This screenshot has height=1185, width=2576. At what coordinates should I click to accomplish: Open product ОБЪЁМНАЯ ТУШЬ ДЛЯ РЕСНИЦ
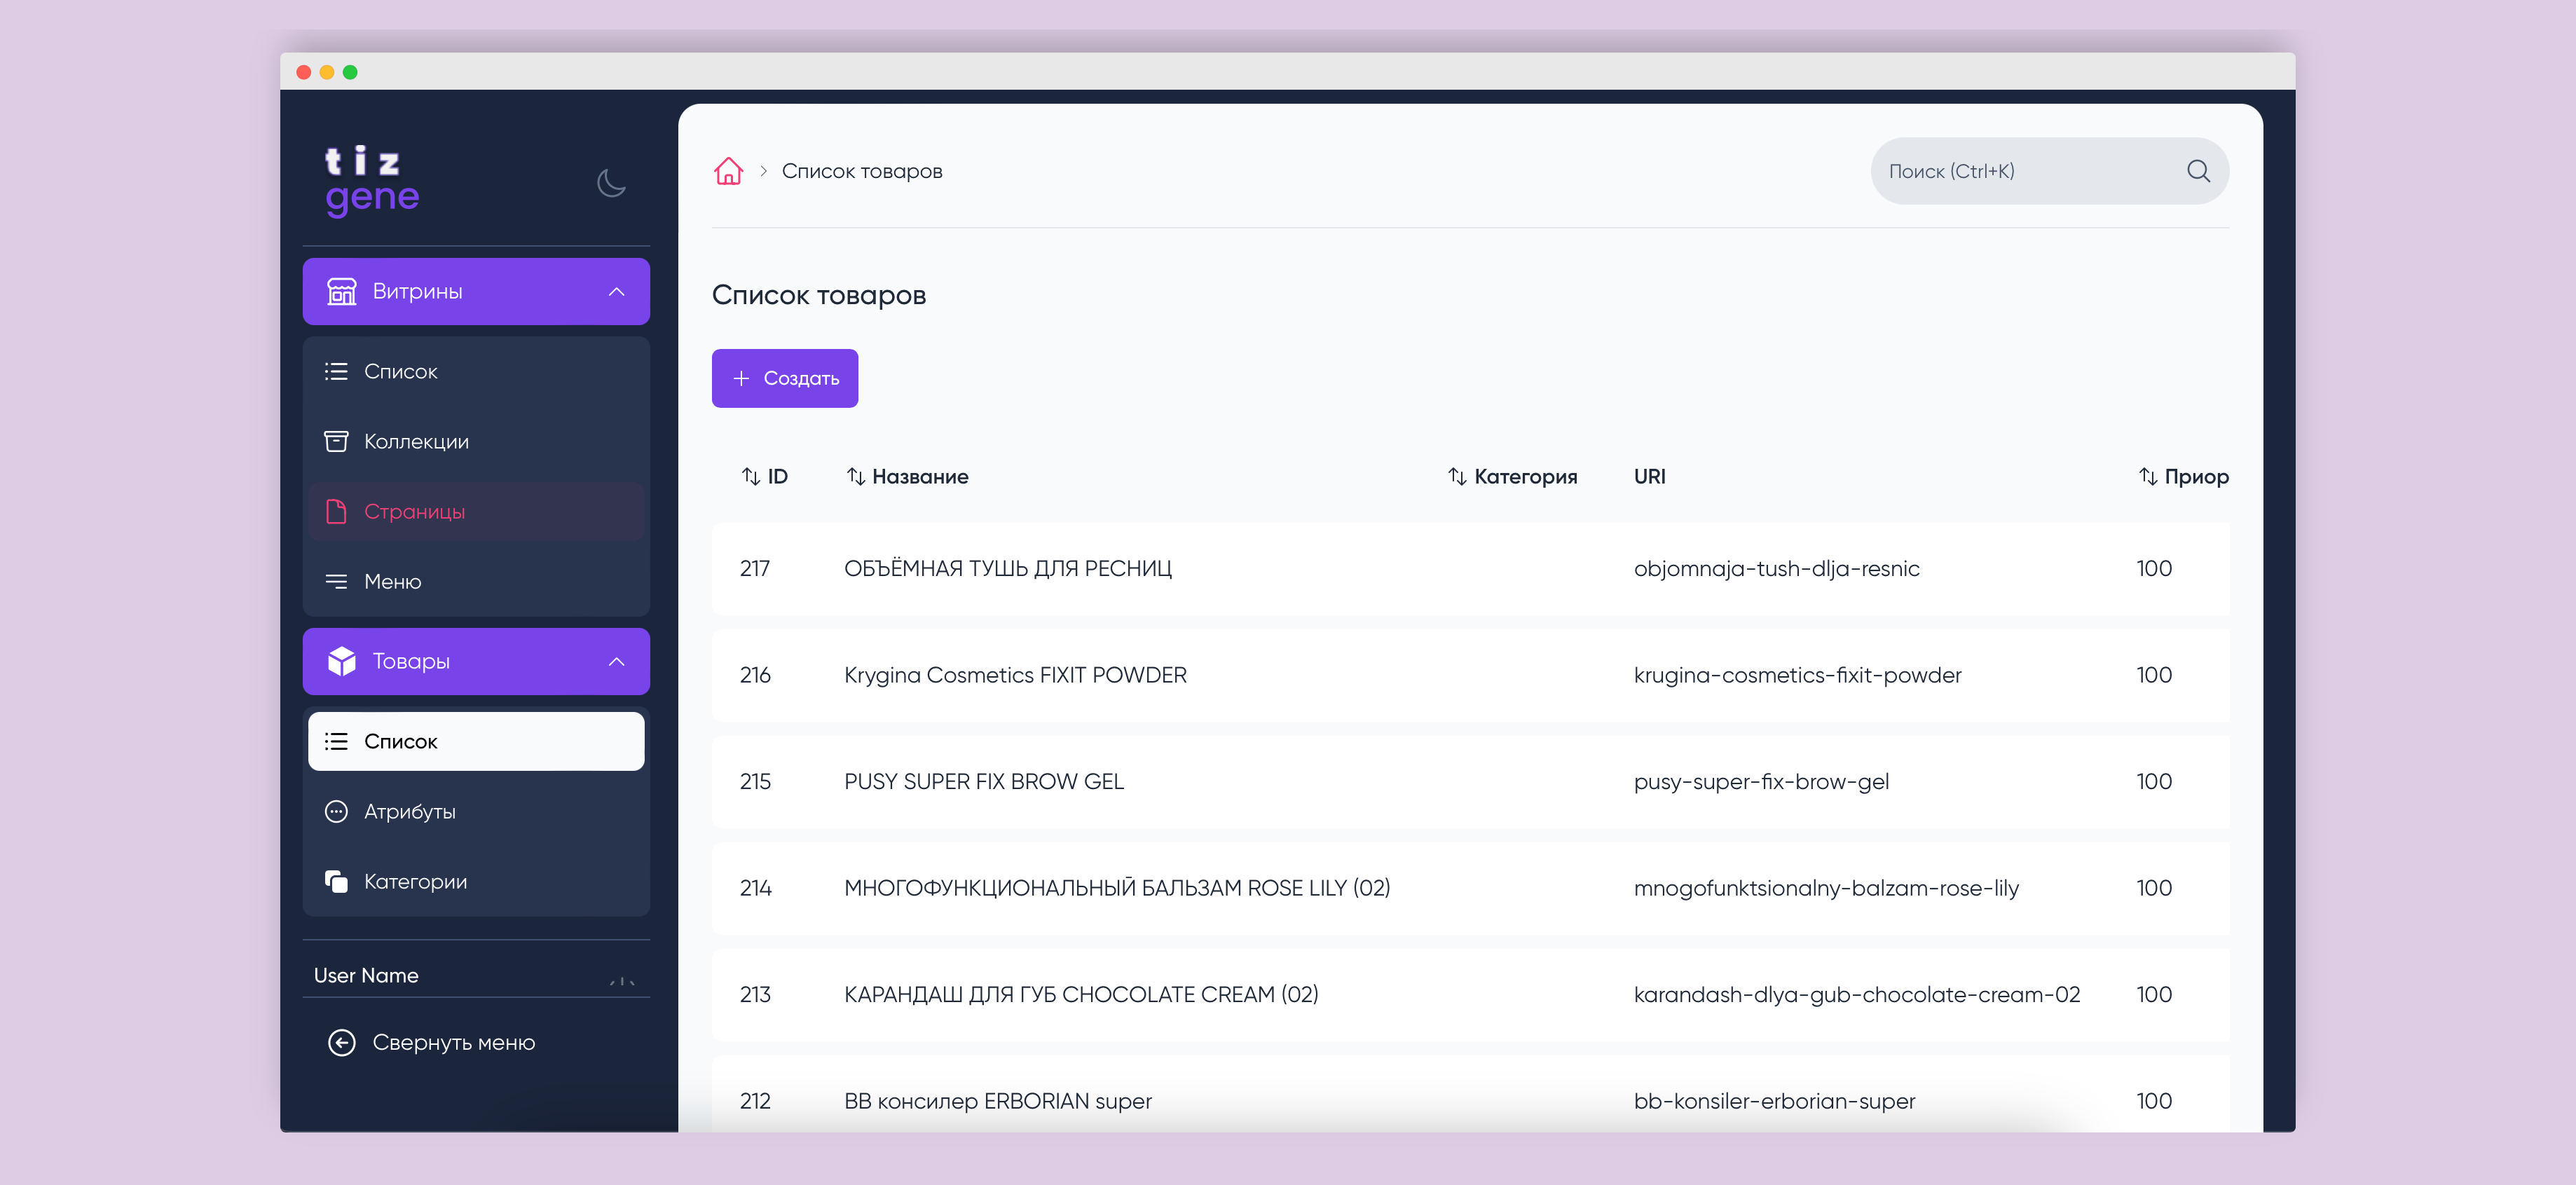pyautogui.click(x=1007, y=568)
